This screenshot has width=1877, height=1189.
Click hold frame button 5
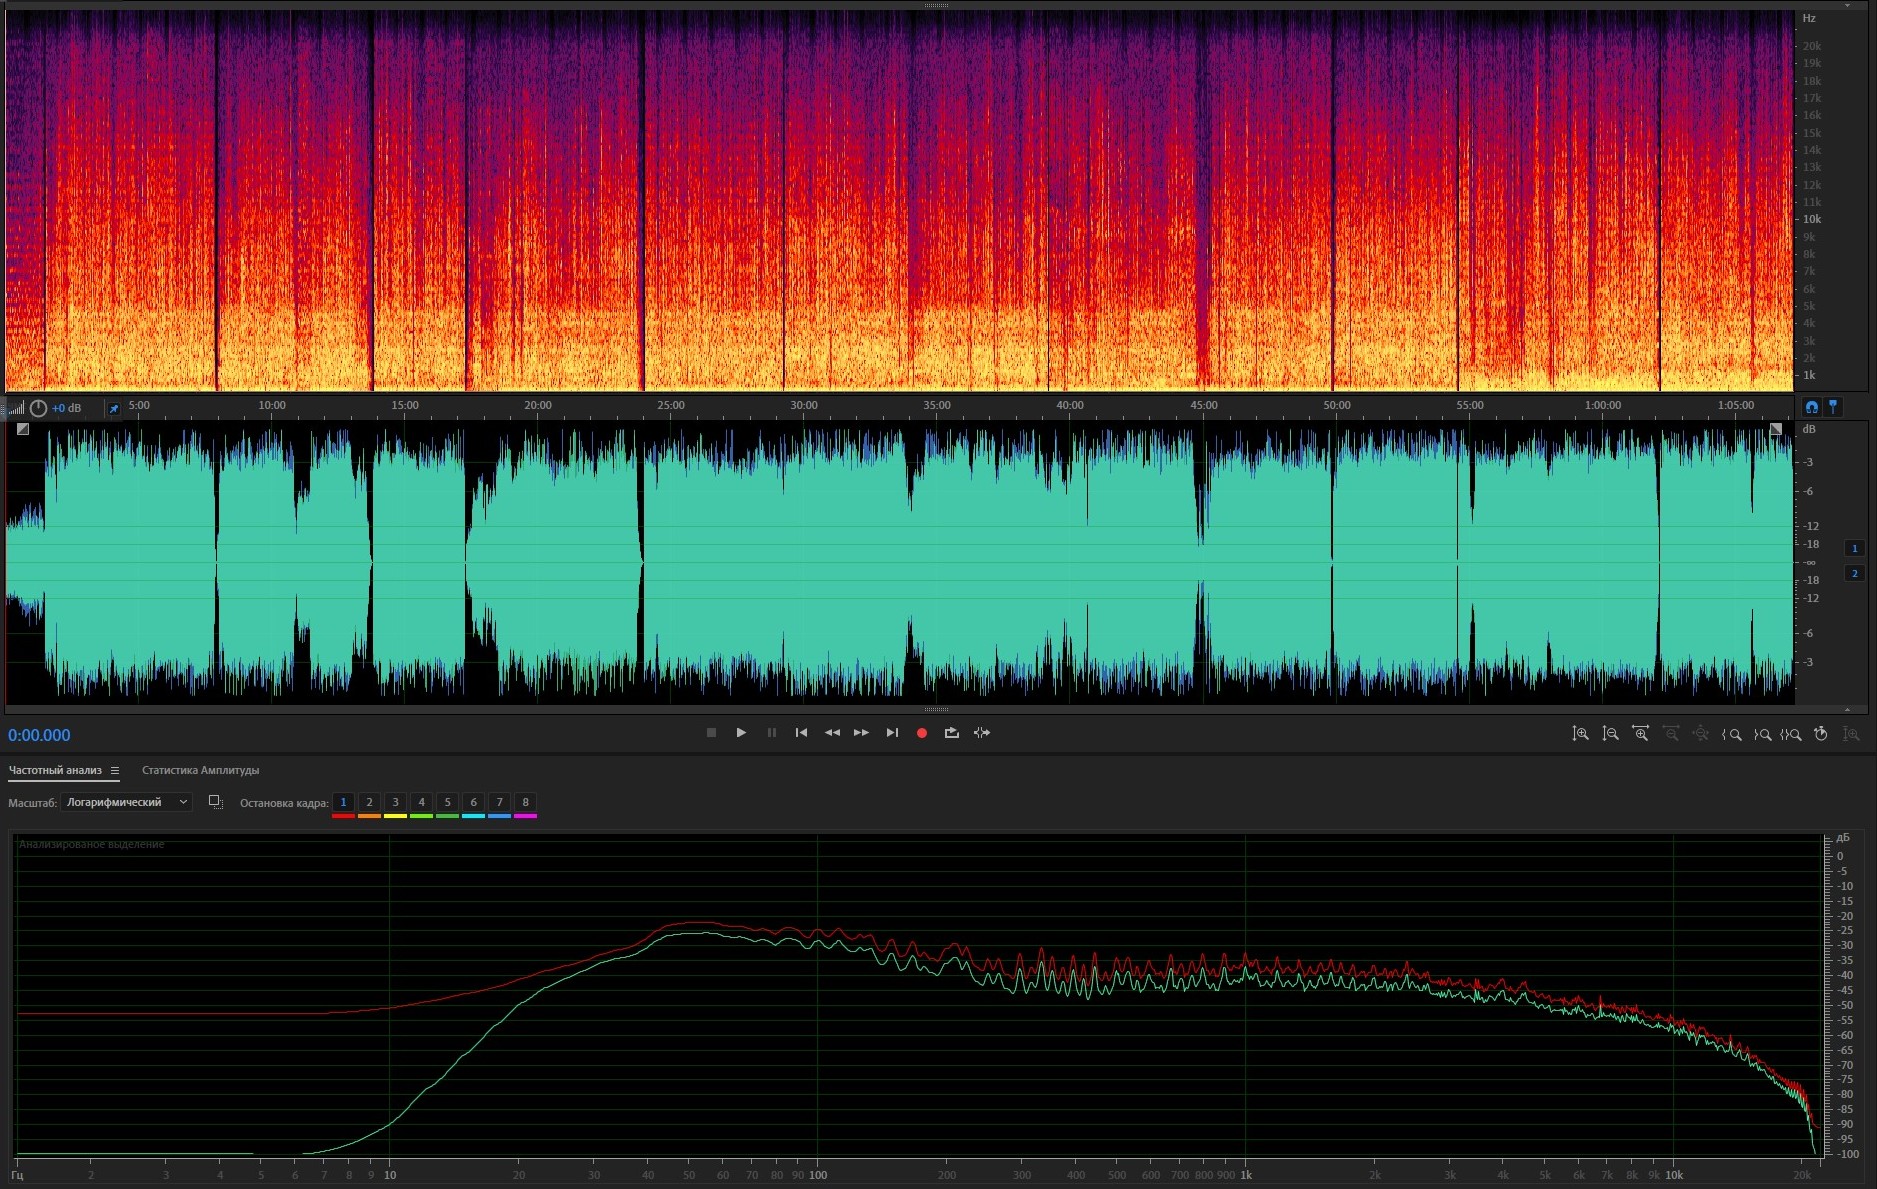tap(447, 802)
